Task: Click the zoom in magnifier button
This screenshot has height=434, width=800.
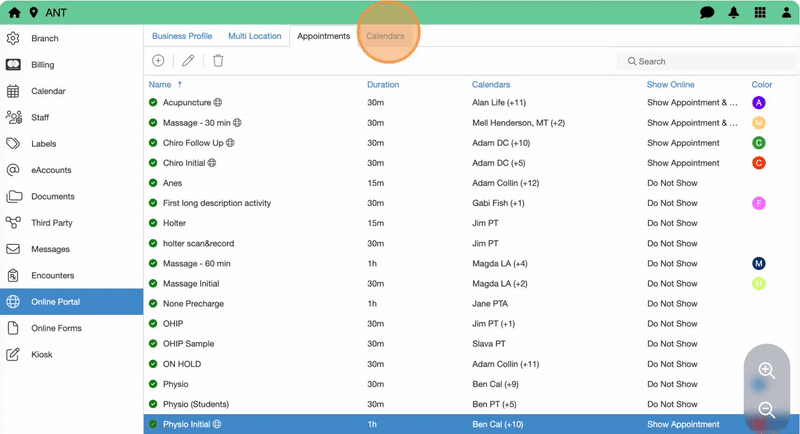Action: pyautogui.click(x=767, y=371)
